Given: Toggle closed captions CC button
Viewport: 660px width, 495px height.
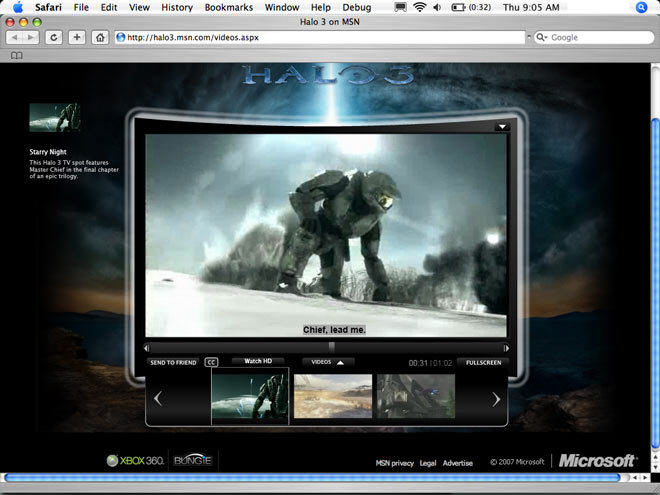Looking at the screenshot, I should (x=211, y=362).
